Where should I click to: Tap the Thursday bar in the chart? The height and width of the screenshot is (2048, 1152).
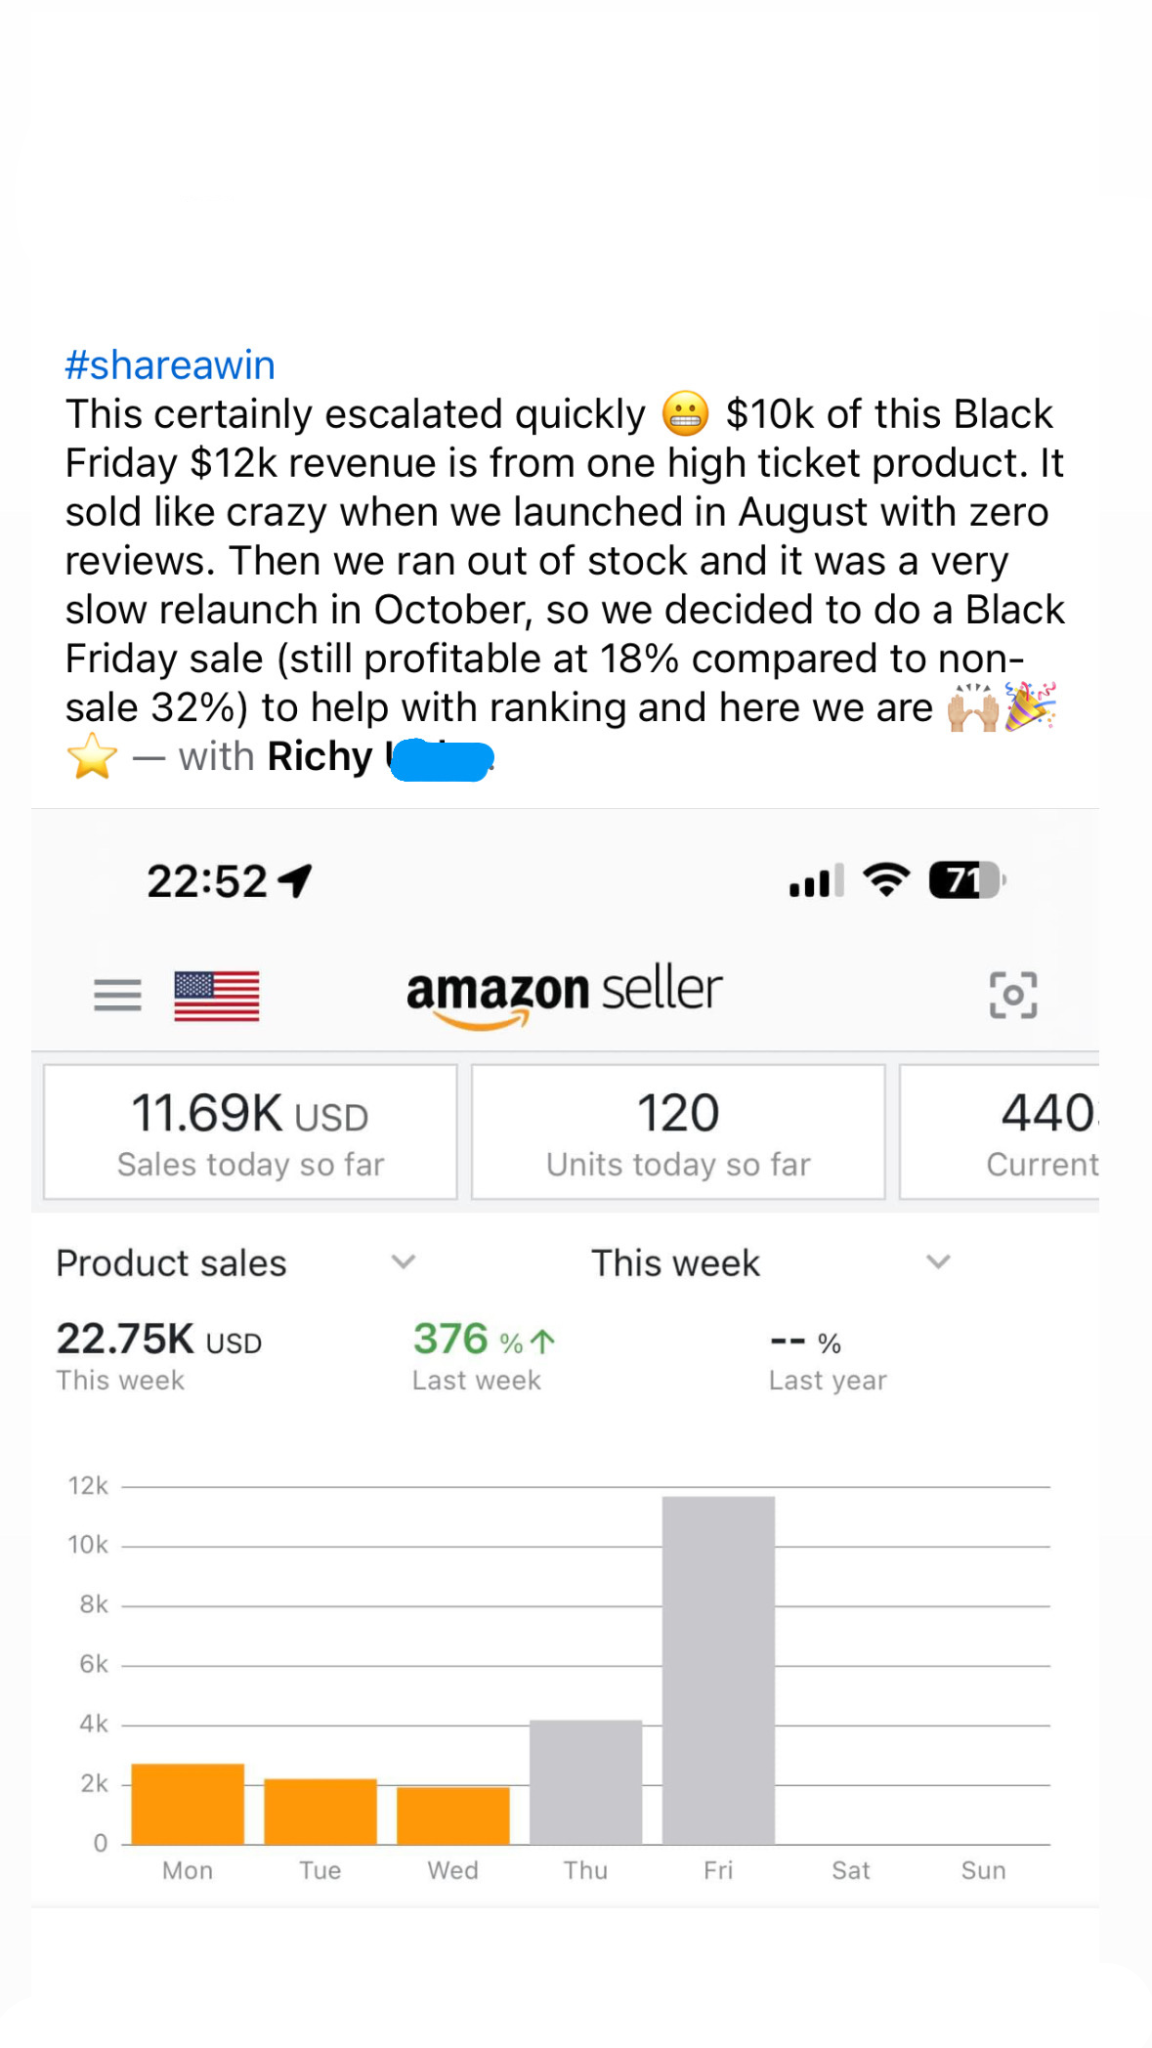pyautogui.click(x=585, y=1782)
